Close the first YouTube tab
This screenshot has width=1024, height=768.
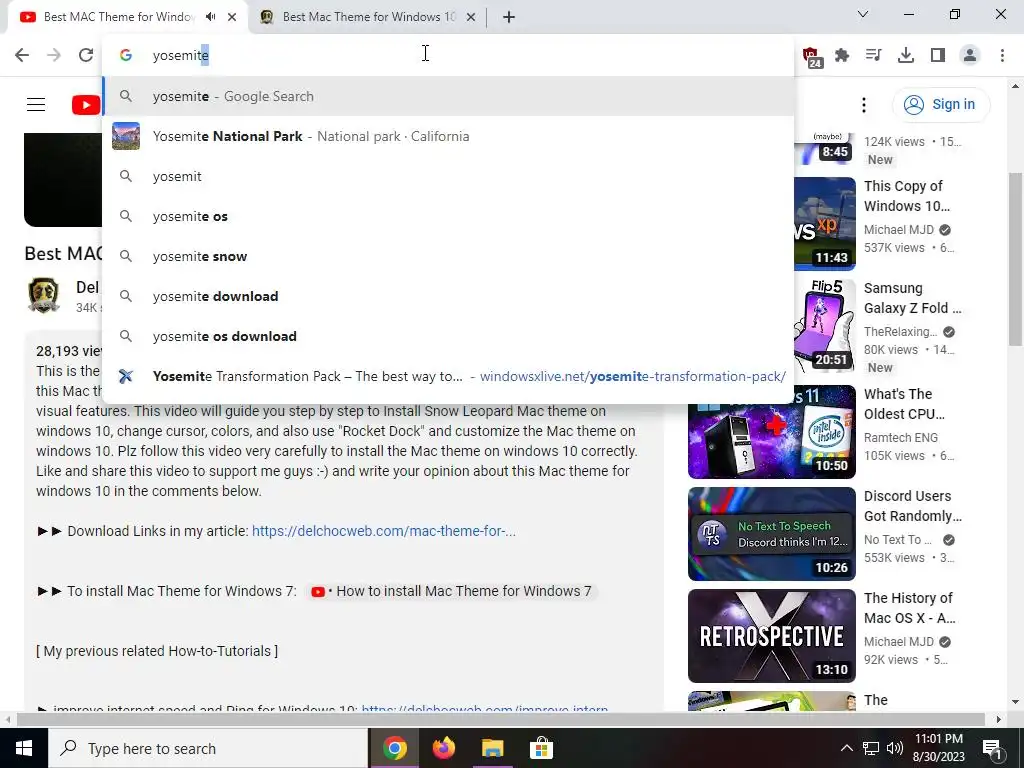click(232, 17)
